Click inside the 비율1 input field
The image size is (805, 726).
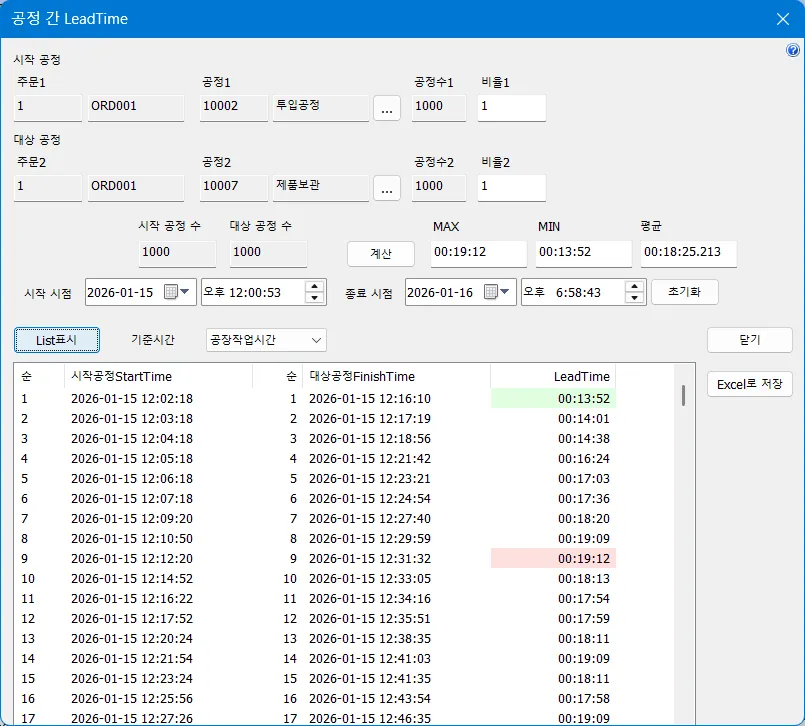click(511, 108)
